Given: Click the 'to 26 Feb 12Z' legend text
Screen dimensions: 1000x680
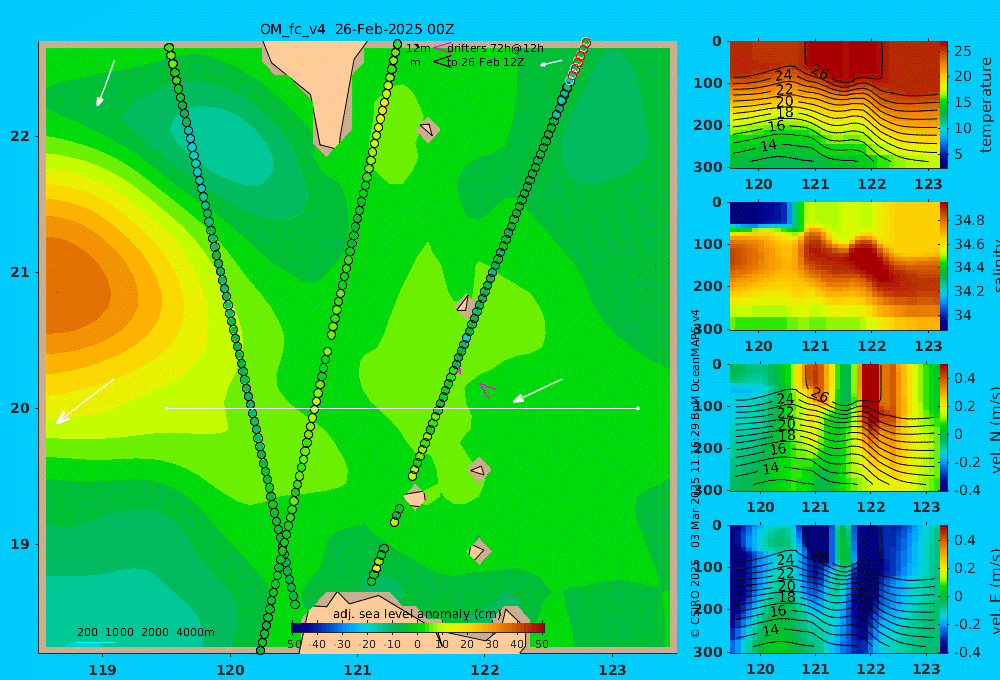Looking at the screenshot, I should [485, 63].
